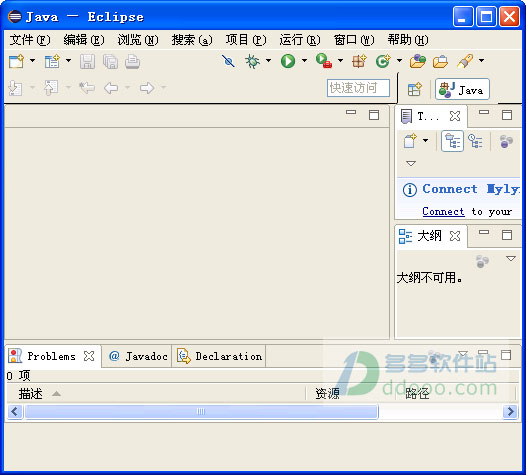Open the 项目(P) menu

[x=246, y=40]
